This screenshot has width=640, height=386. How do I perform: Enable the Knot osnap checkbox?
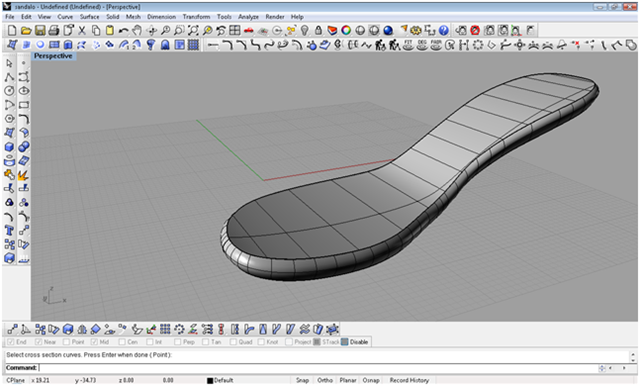click(x=261, y=342)
